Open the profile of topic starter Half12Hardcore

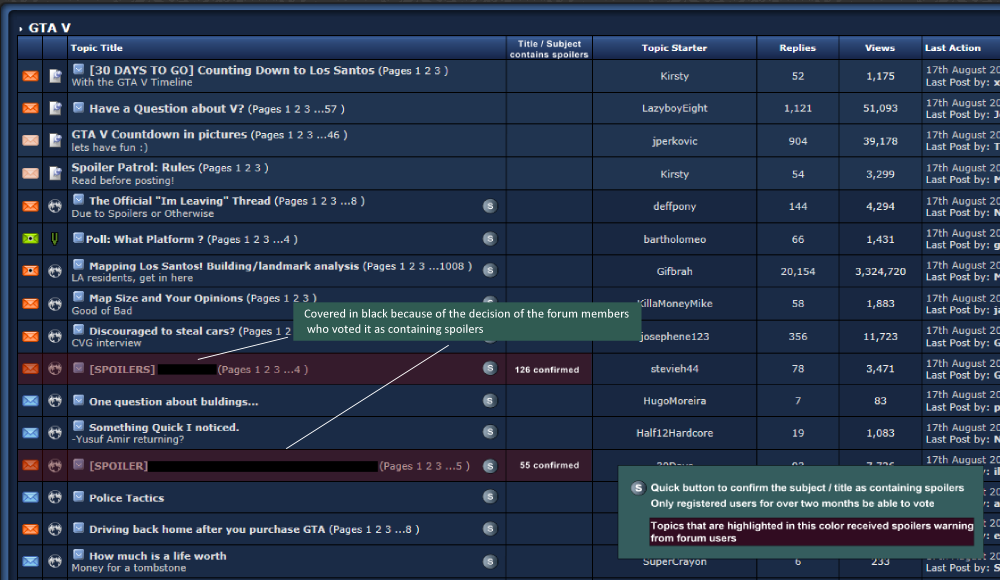[674, 433]
